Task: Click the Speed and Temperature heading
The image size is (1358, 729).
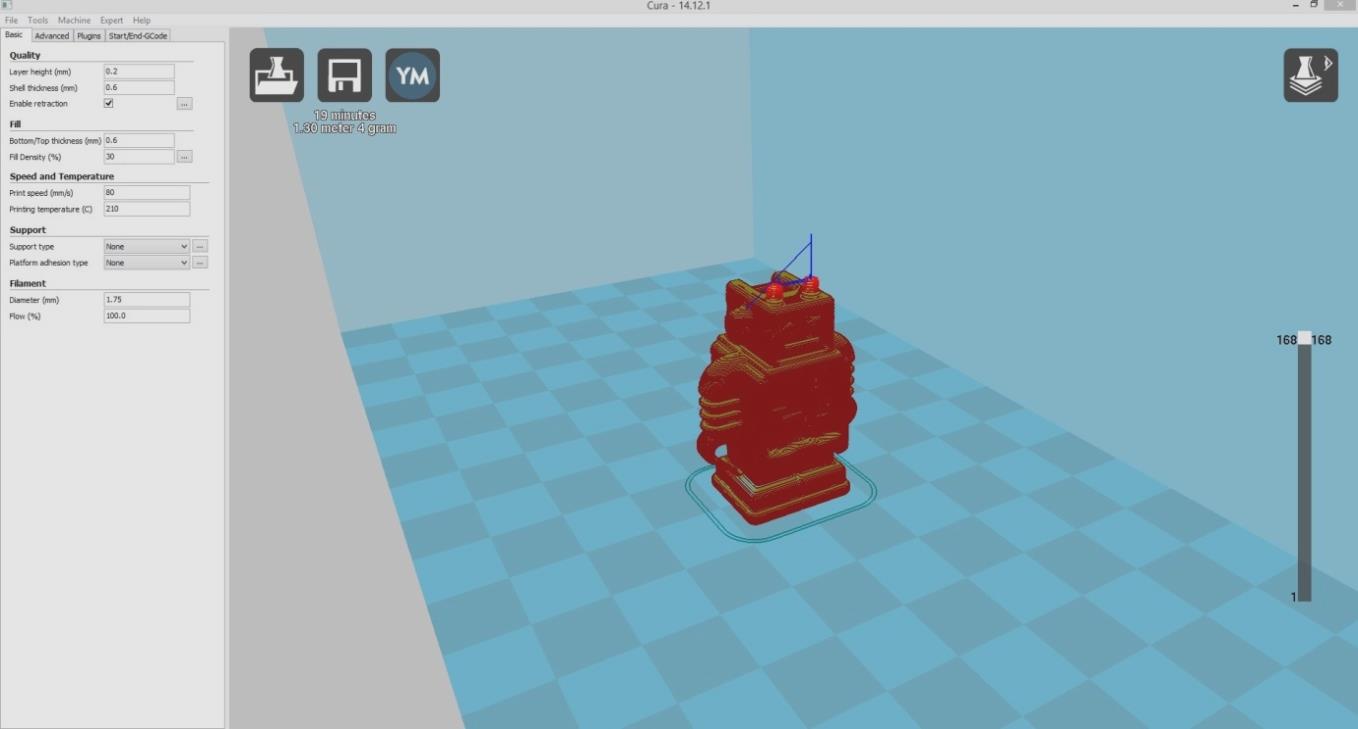Action: [x=62, y=177]
